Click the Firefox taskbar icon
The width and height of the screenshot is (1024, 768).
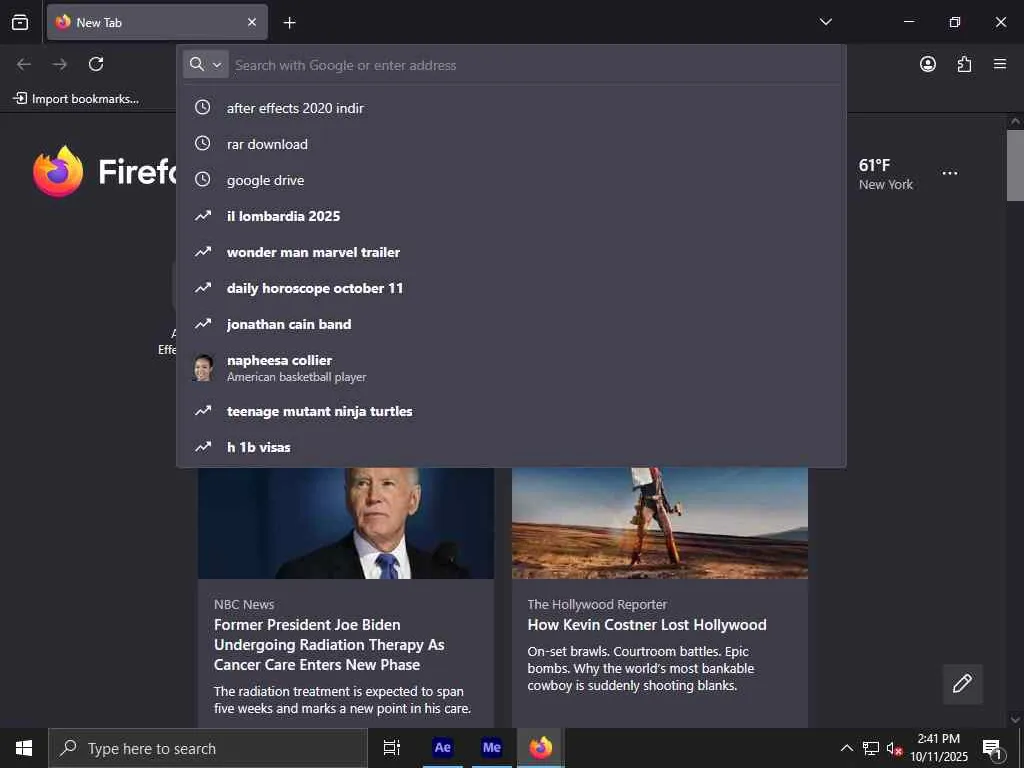541,748
